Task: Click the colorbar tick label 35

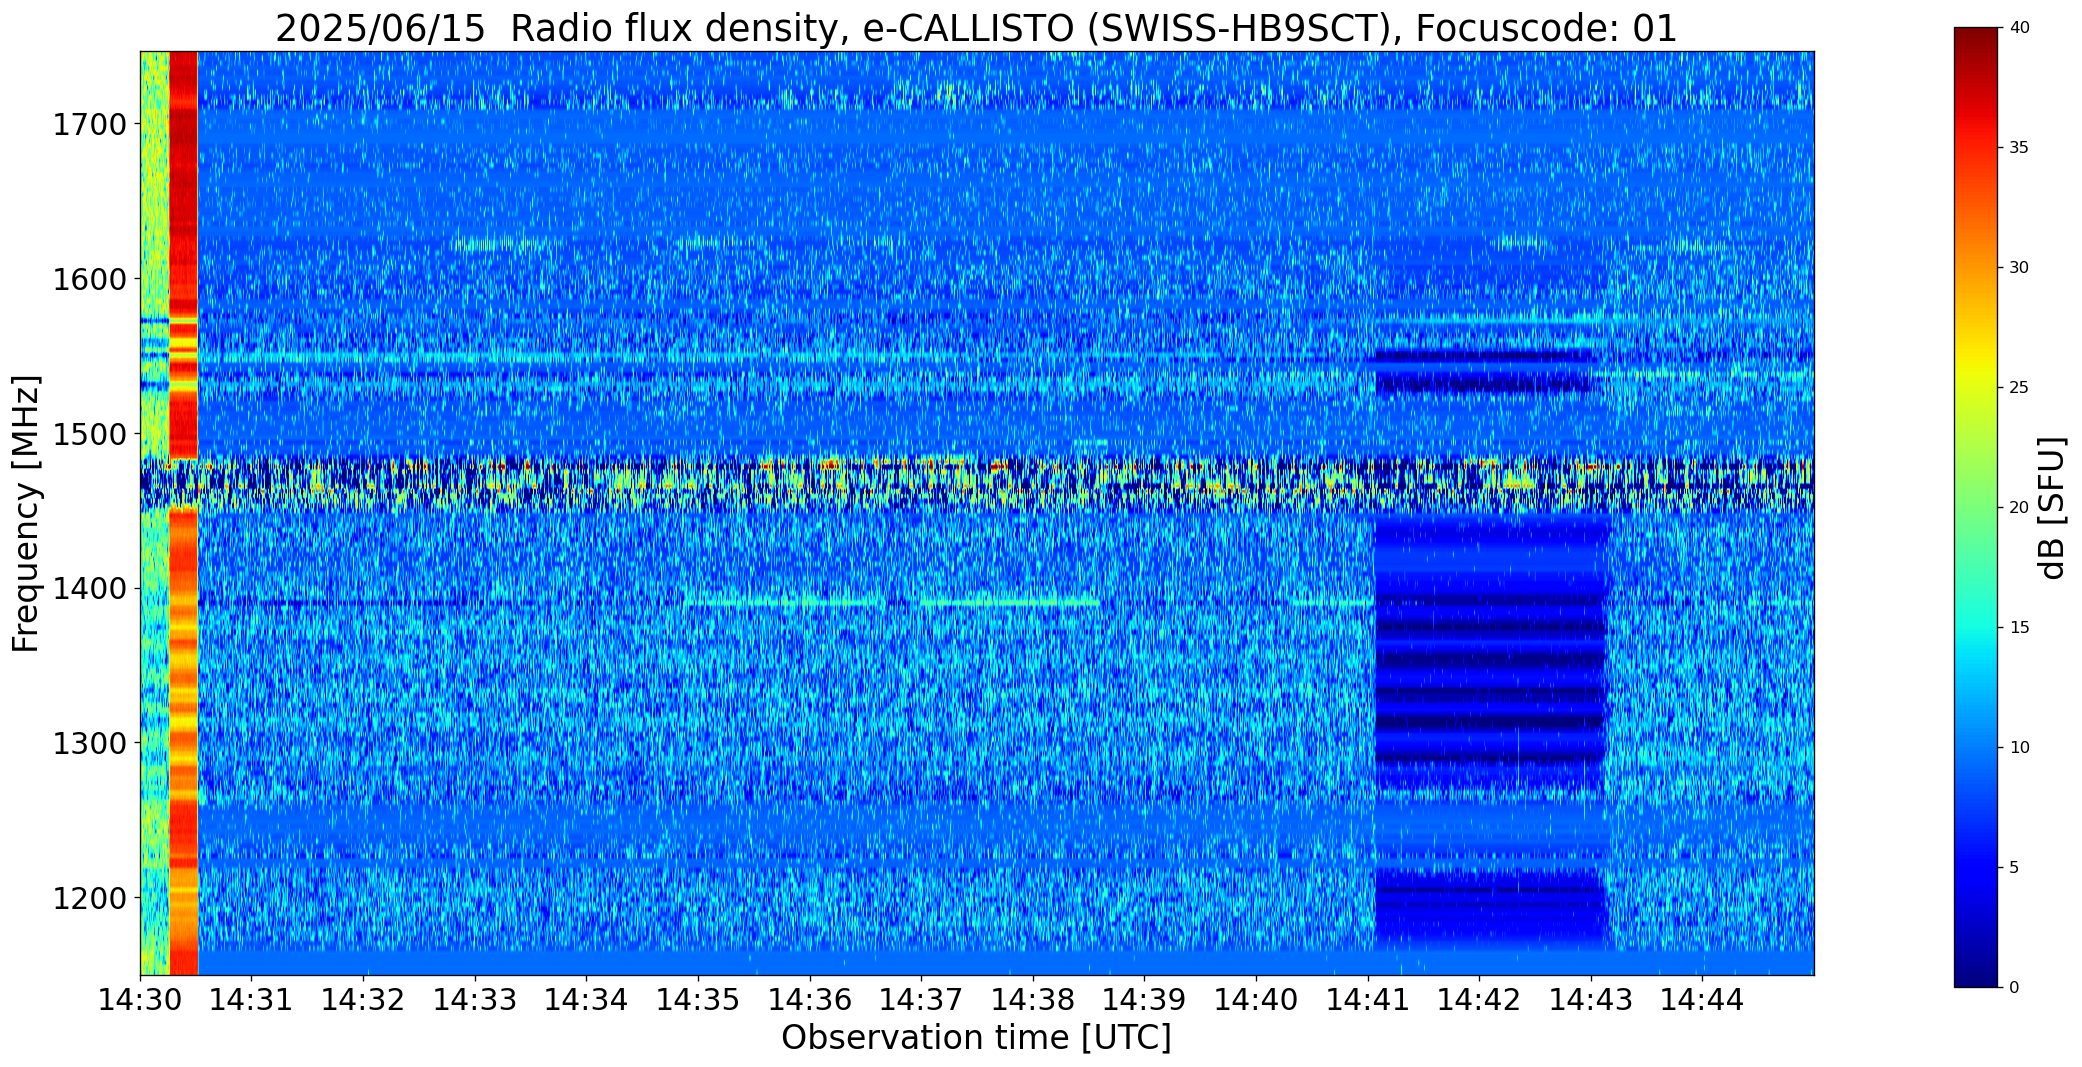Action: coord(2018,148)
